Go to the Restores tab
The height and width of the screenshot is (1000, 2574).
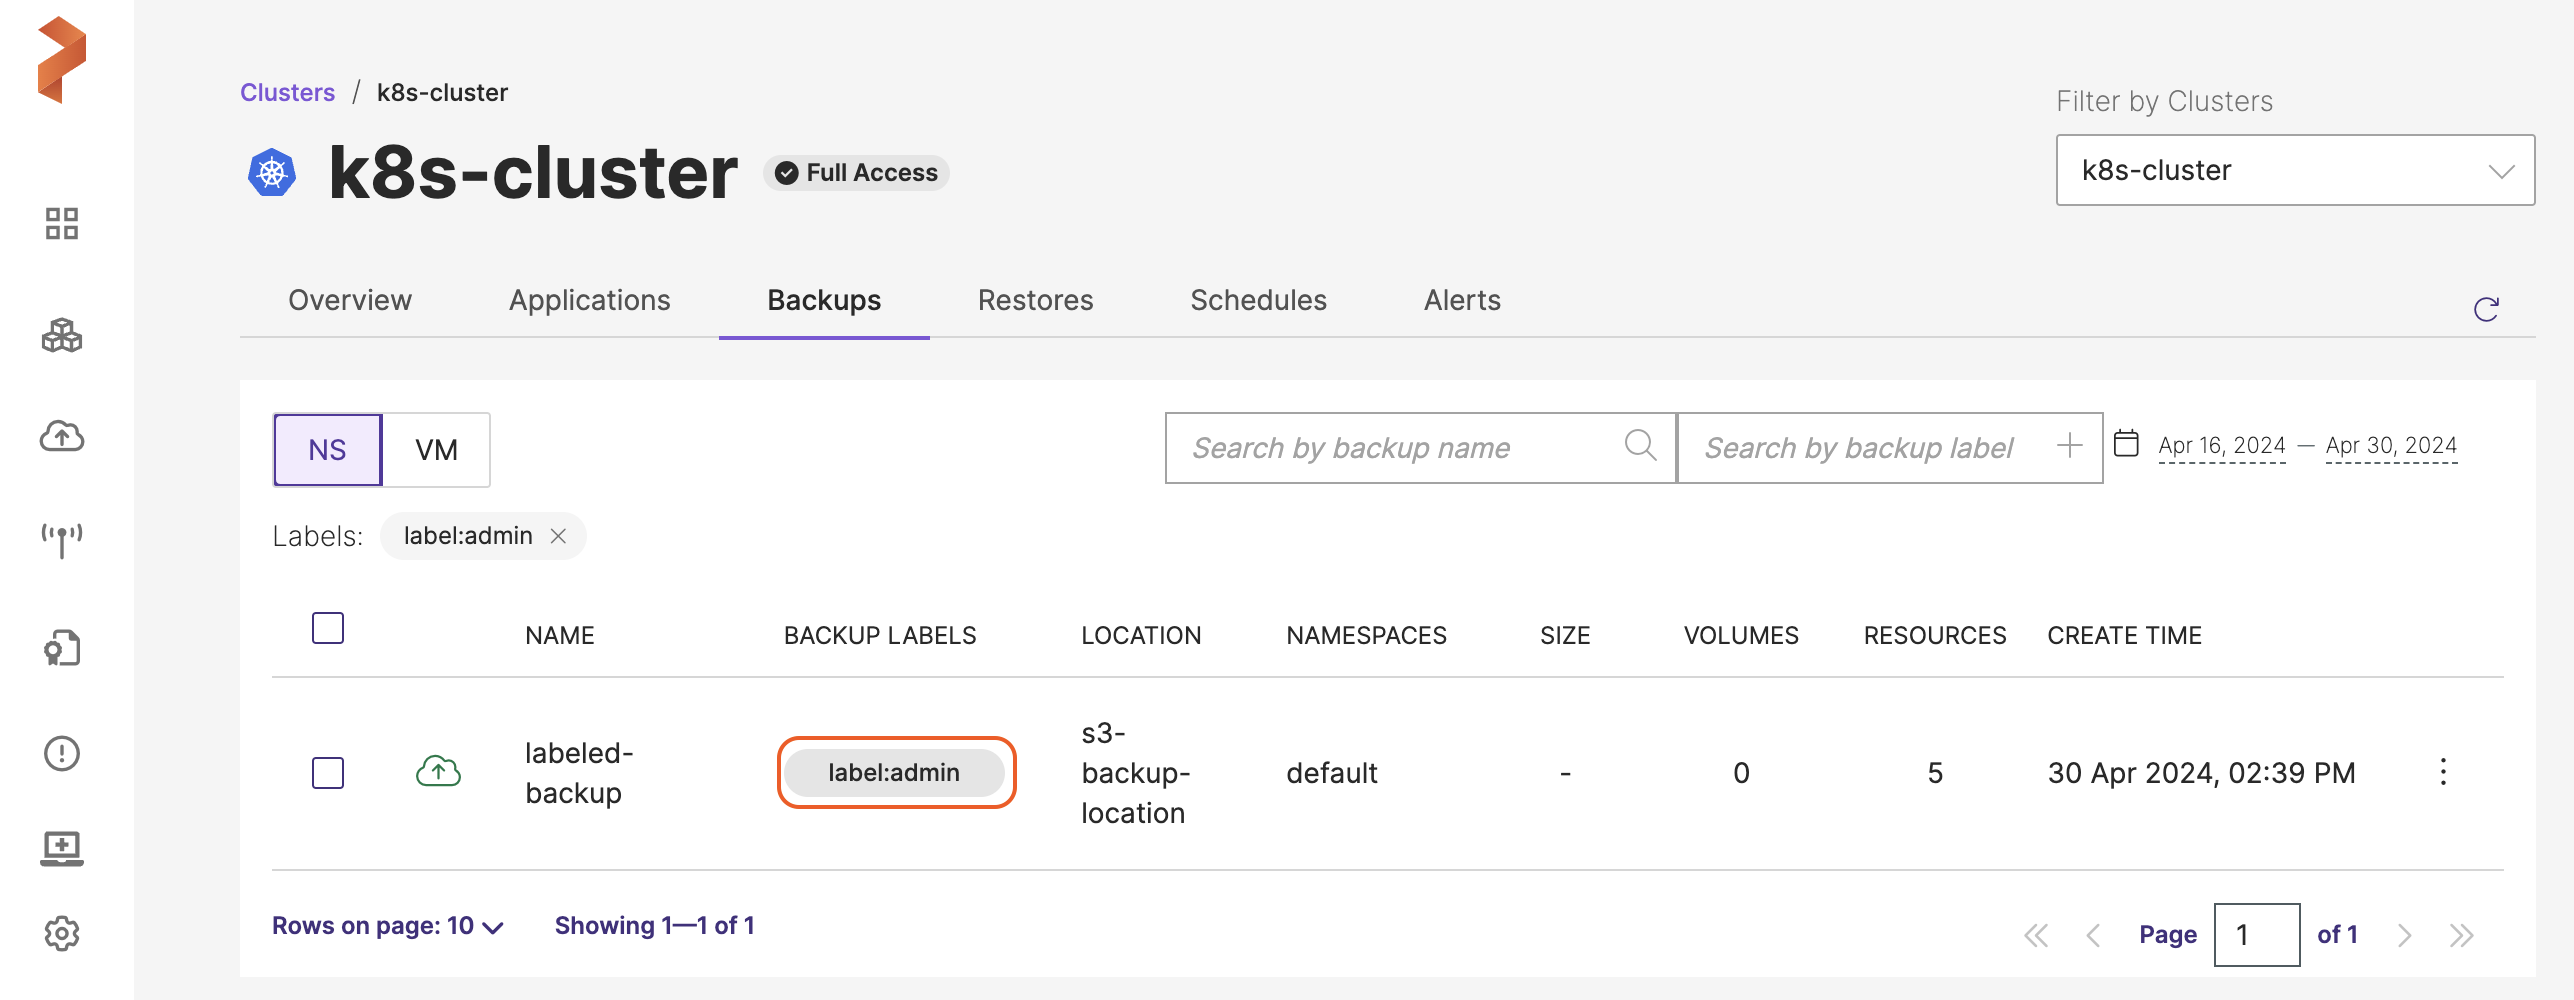[x=1035, y=301]
